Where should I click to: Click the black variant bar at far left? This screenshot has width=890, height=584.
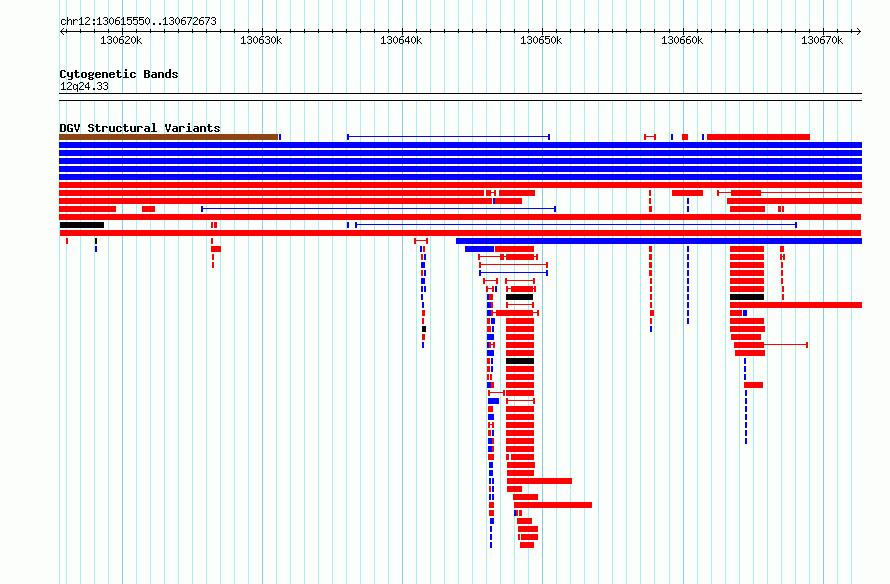pos(82,225)
